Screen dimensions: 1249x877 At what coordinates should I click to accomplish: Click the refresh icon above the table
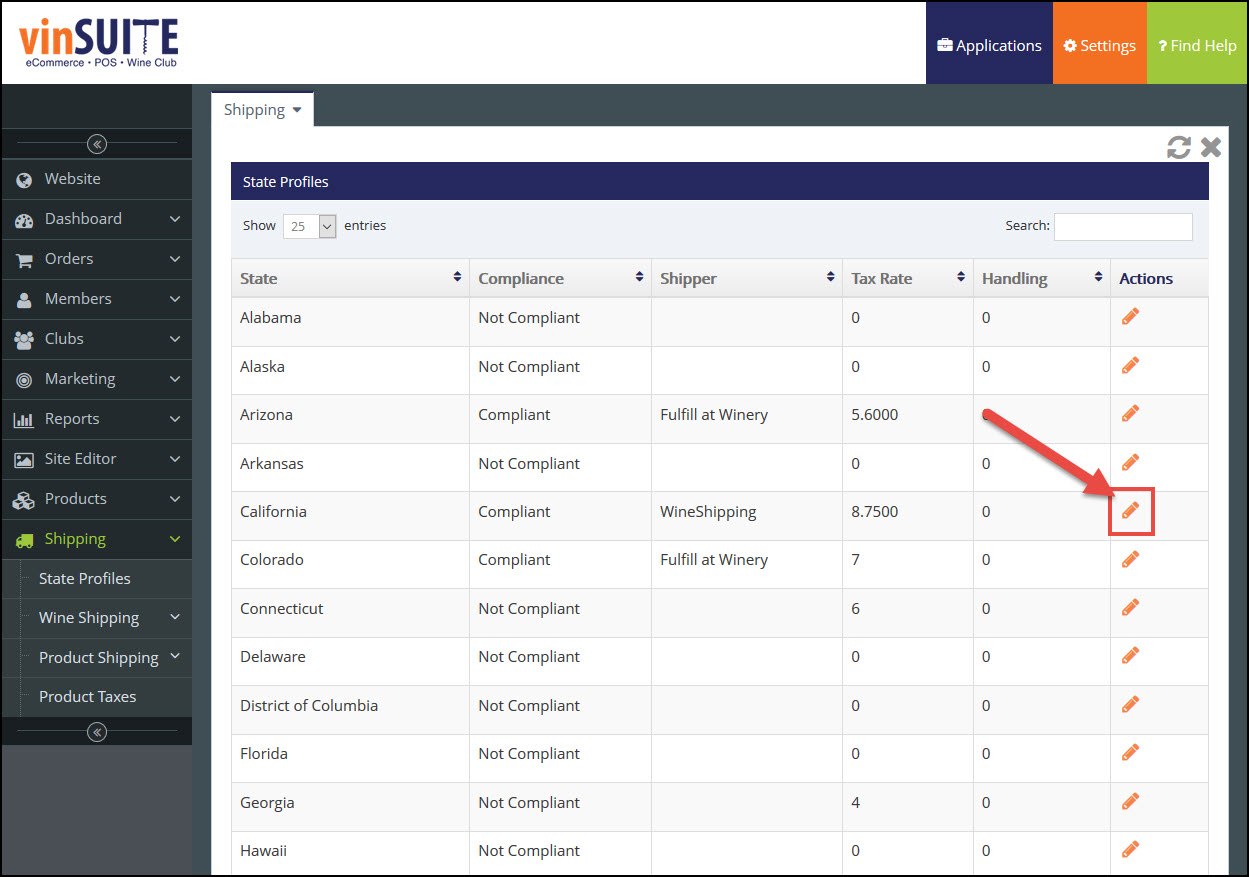[x=1178, y=148]
